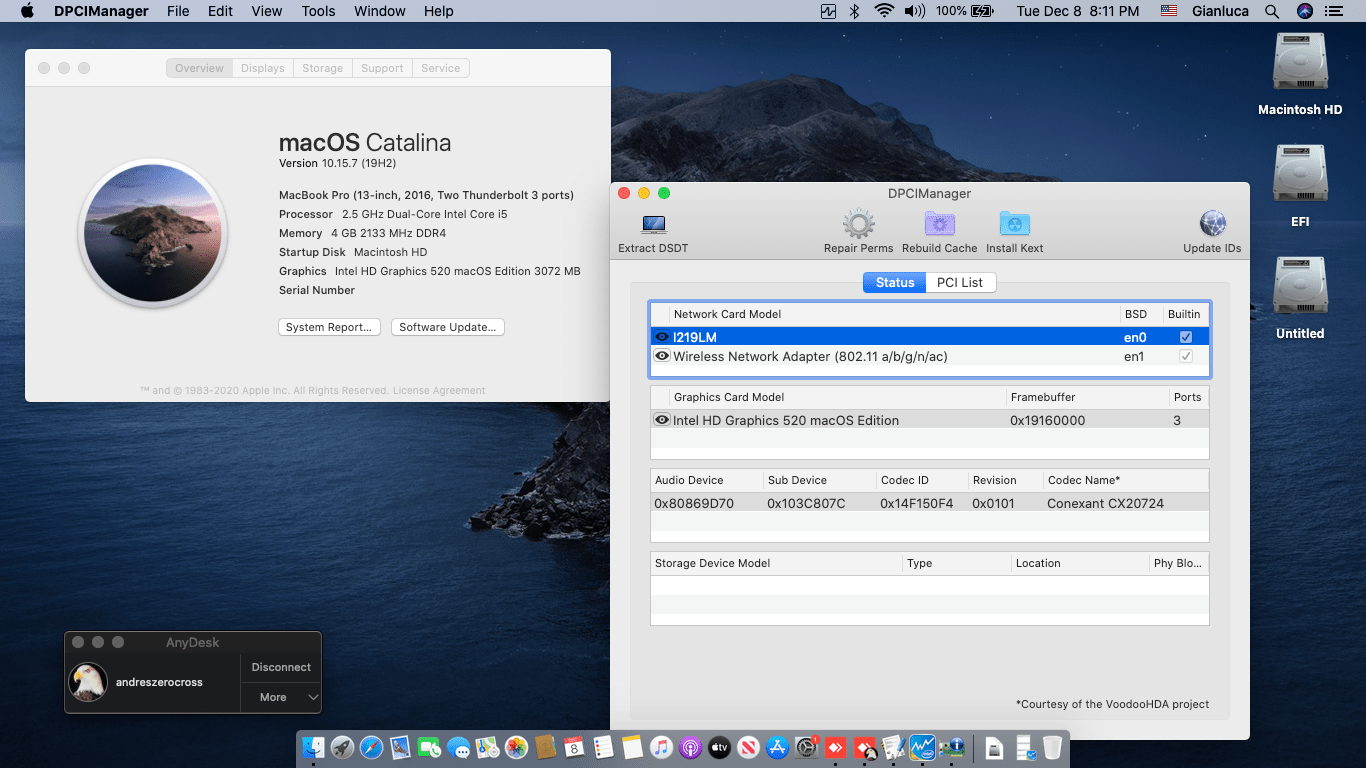1366x768 pixels.
Task: Open the App Store from the Dock
Action: pyautogui.click(x=776, y=747)
